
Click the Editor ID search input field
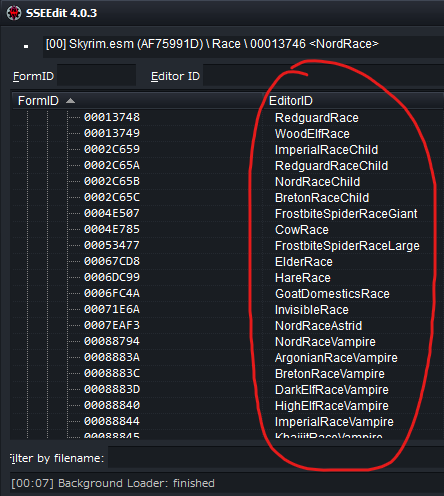(323, 76)
